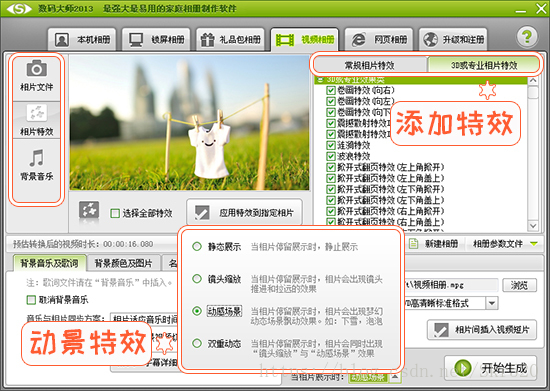The width and height of the screenshot is (550, 391).
Task: Click the random effects dice icon
Action: coord(89,211)
